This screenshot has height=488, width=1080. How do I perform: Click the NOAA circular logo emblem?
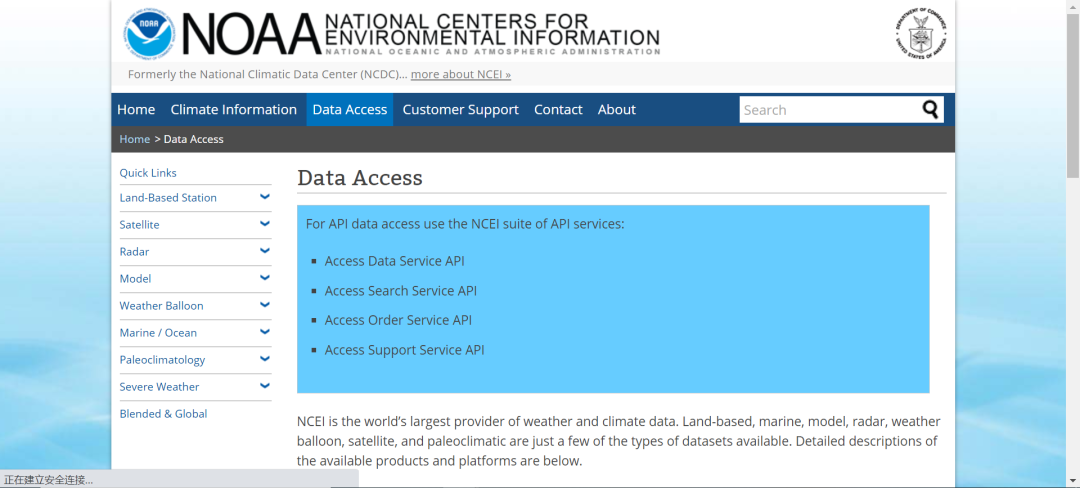(149, 33)
